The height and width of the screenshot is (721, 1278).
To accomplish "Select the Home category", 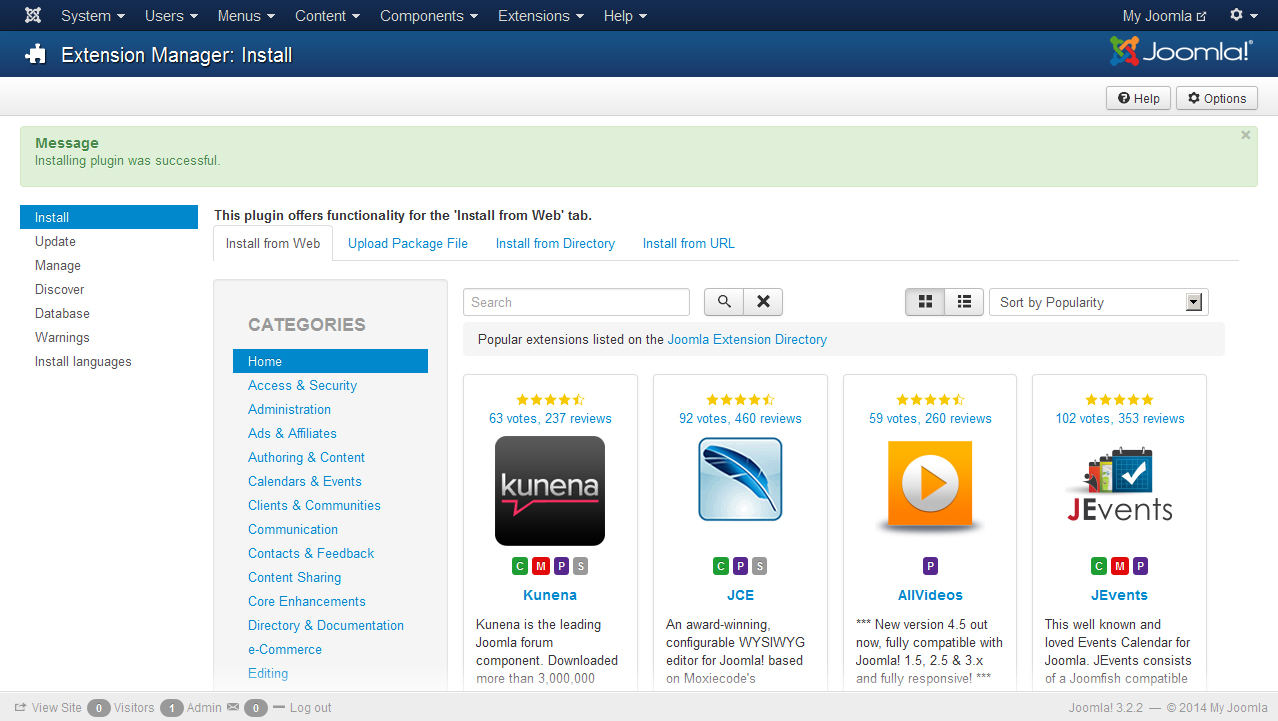I will (x=330, y=361).
